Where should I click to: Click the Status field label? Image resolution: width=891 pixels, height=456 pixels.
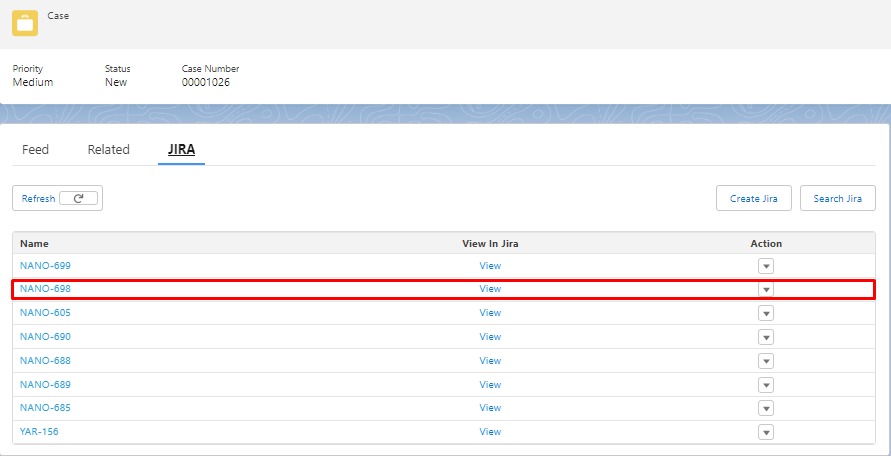118,69
